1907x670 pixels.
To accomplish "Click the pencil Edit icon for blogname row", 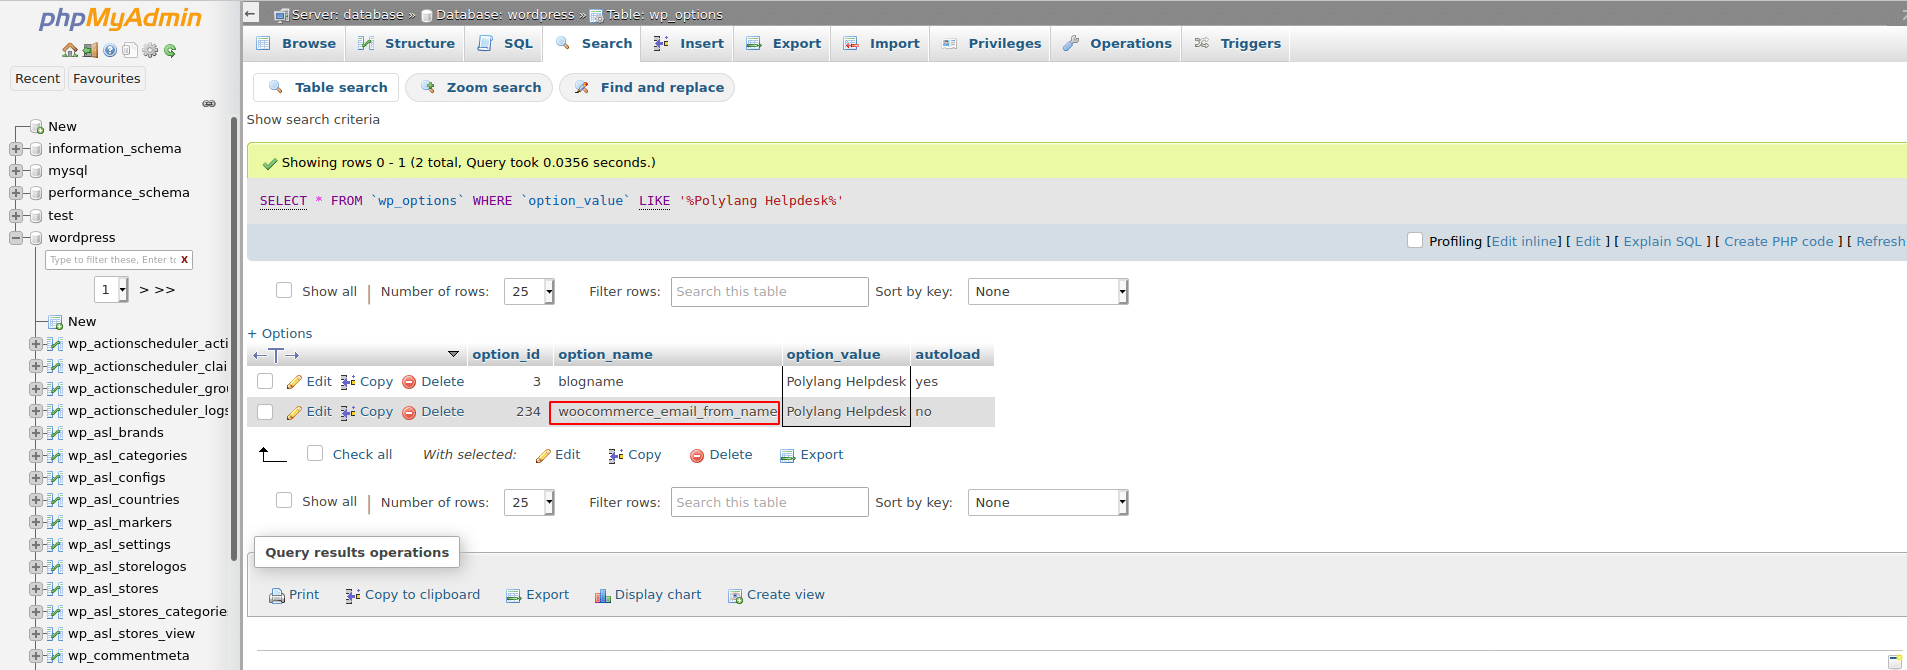I will pyautogui.click(x=294, y=382).
